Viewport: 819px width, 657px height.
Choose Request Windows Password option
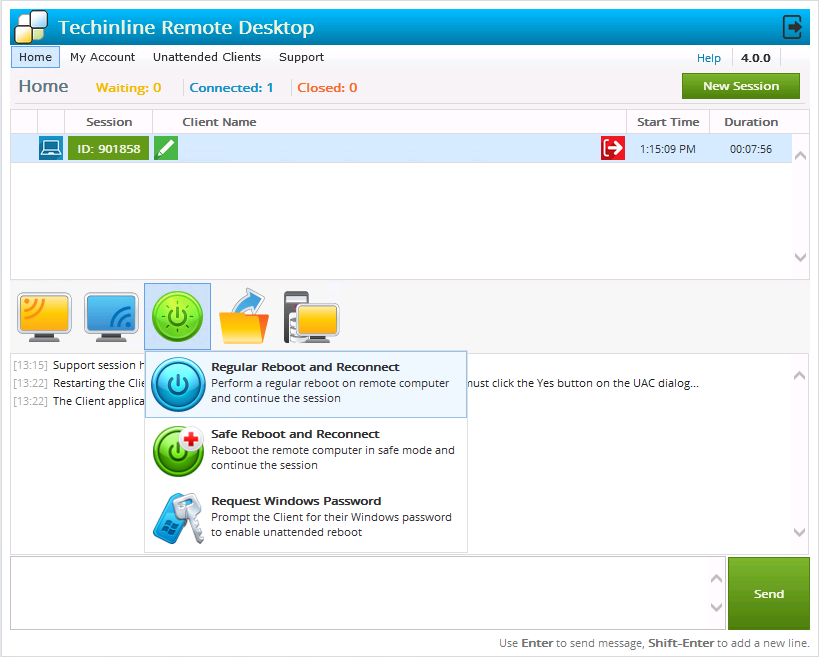[306, 517]
